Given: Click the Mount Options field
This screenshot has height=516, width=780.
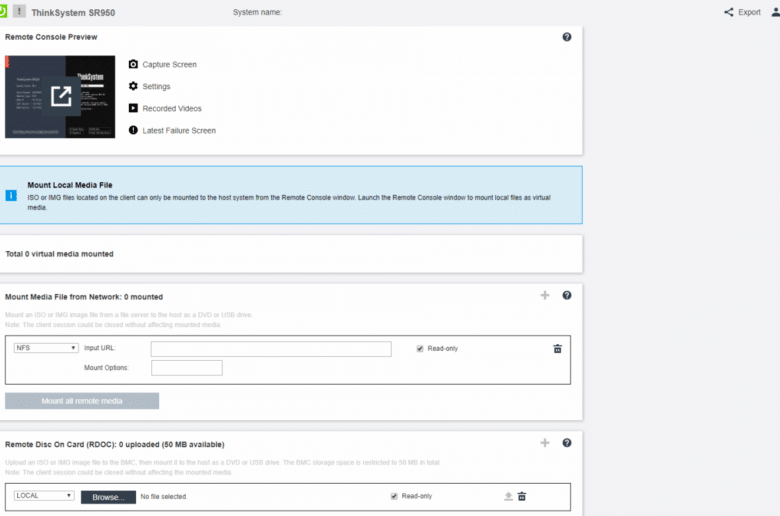Looking at the screenshot, I should coord(187,368).
